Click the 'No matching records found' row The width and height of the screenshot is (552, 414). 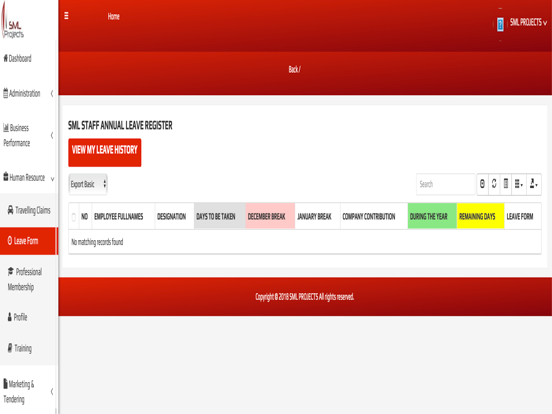click(305, 242)
